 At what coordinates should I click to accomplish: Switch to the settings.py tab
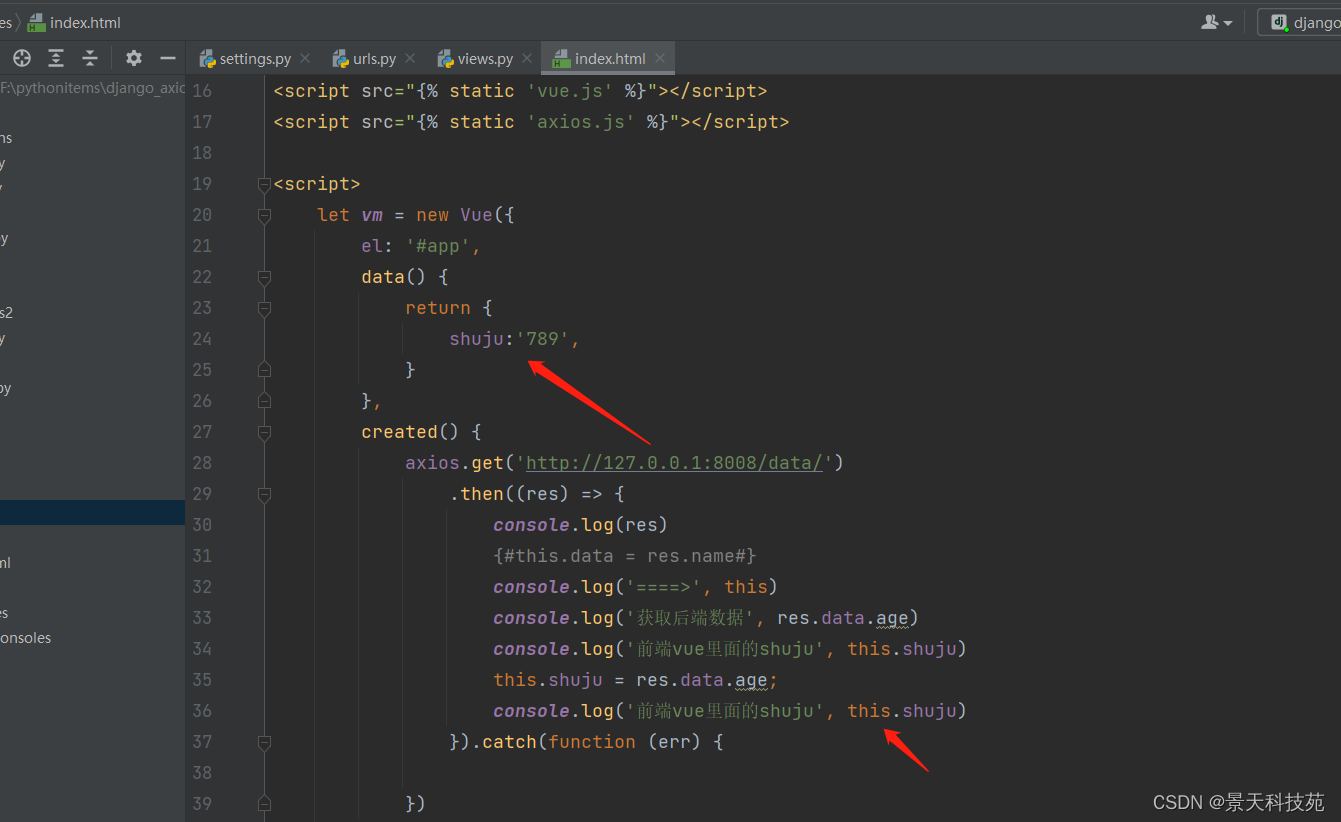(x=255, y=59)
